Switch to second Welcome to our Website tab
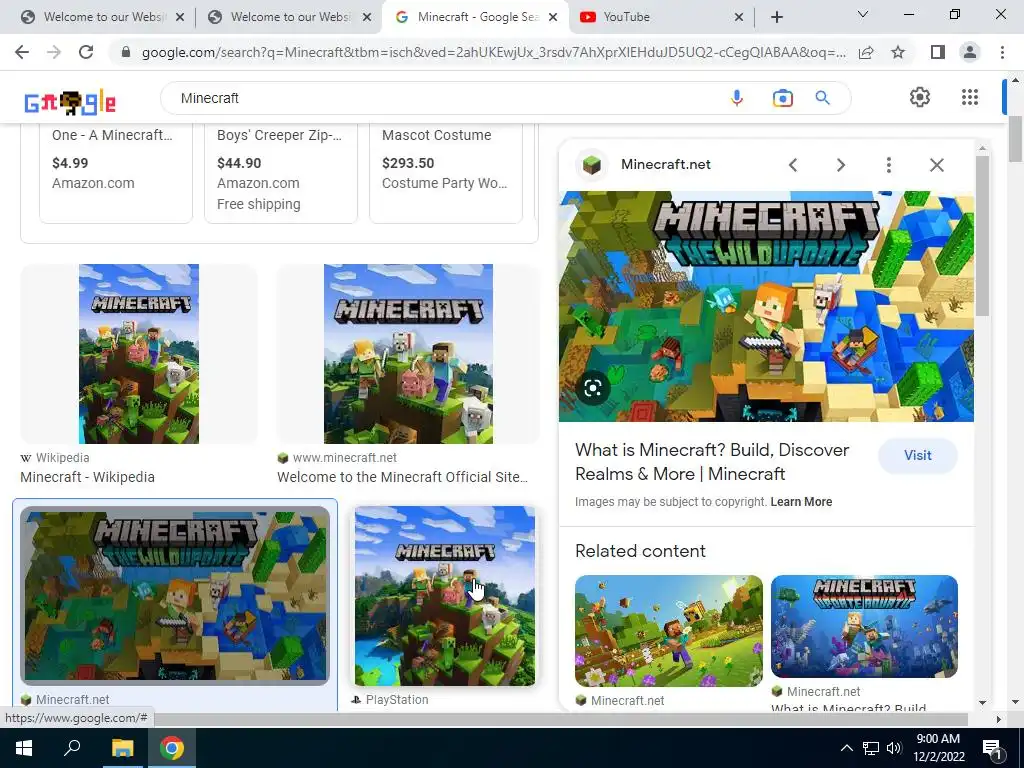 pos(290,17)
